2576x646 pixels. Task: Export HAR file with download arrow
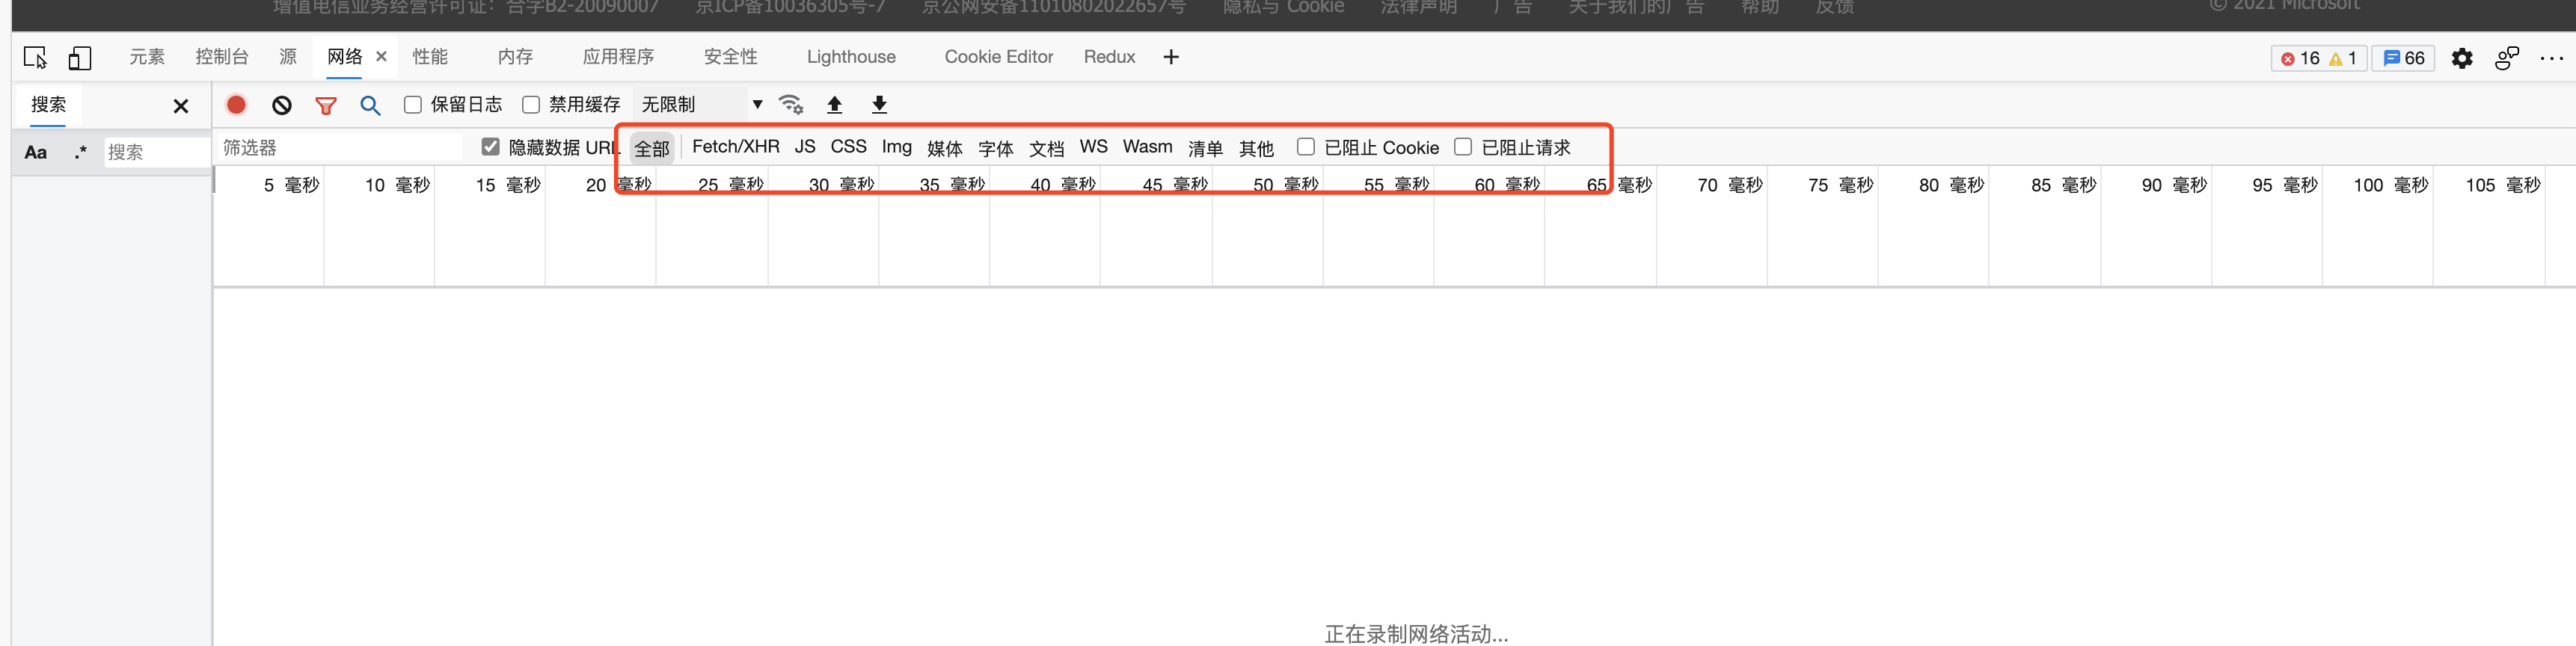879,105
